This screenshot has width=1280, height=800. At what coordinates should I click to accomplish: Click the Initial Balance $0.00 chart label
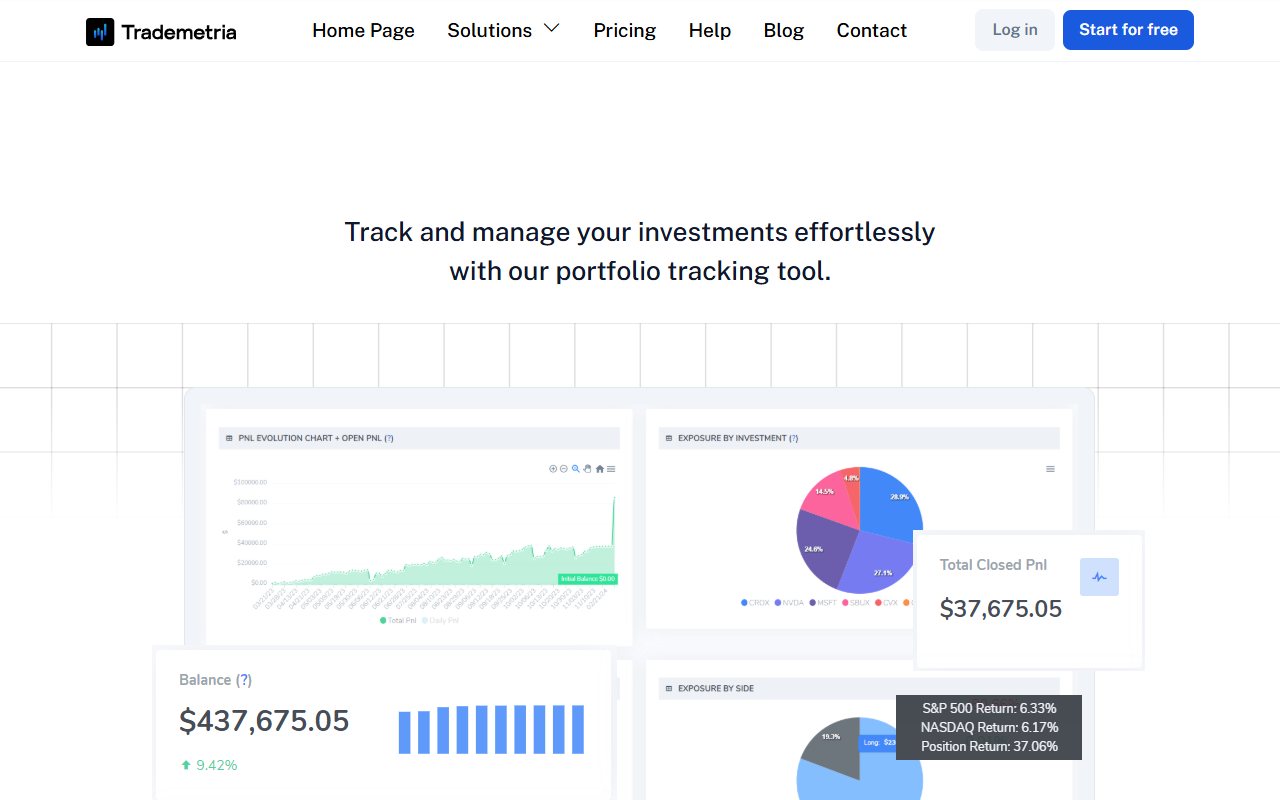click(588, 579)
